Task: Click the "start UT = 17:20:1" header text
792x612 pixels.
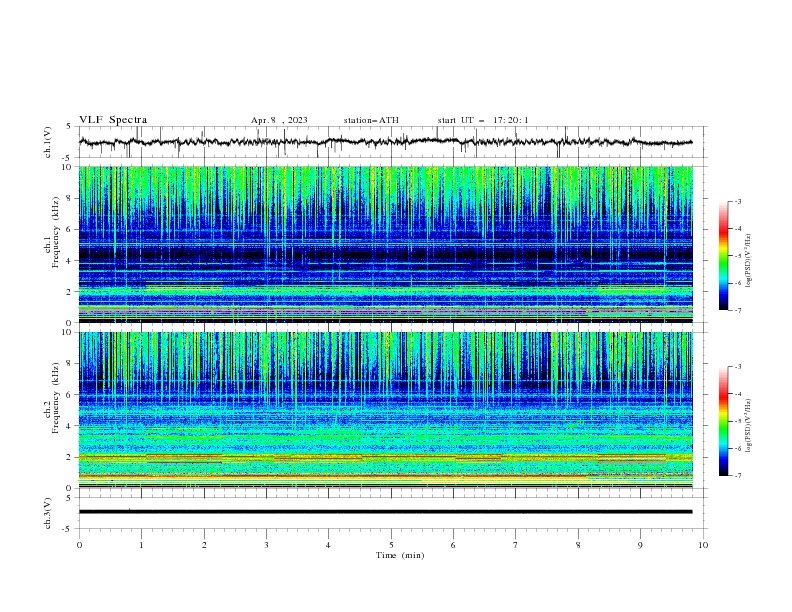Action: (x=483, y=120)
